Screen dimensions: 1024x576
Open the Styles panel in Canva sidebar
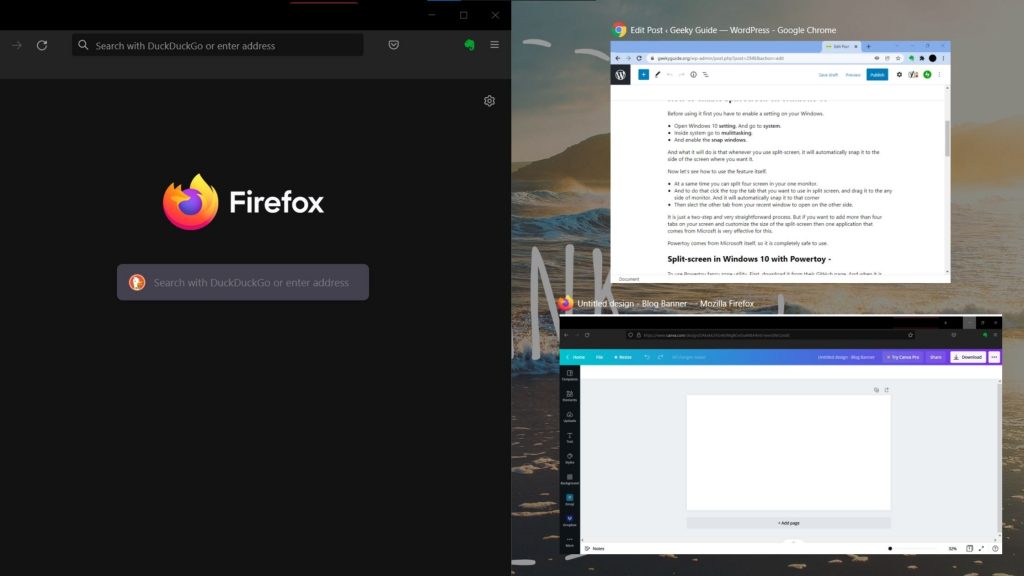click(x=569, y=458)
